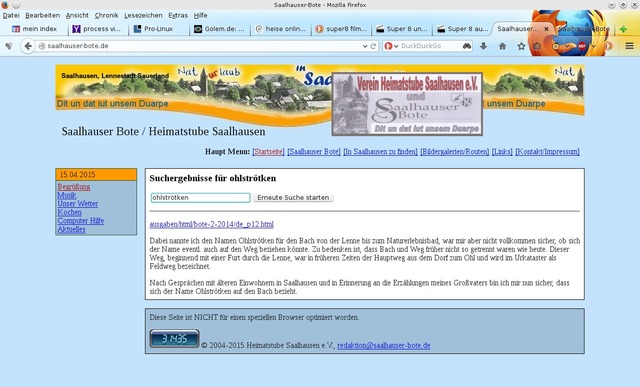
Task: Click the Startseite main menu link
Action: [269, 151]
